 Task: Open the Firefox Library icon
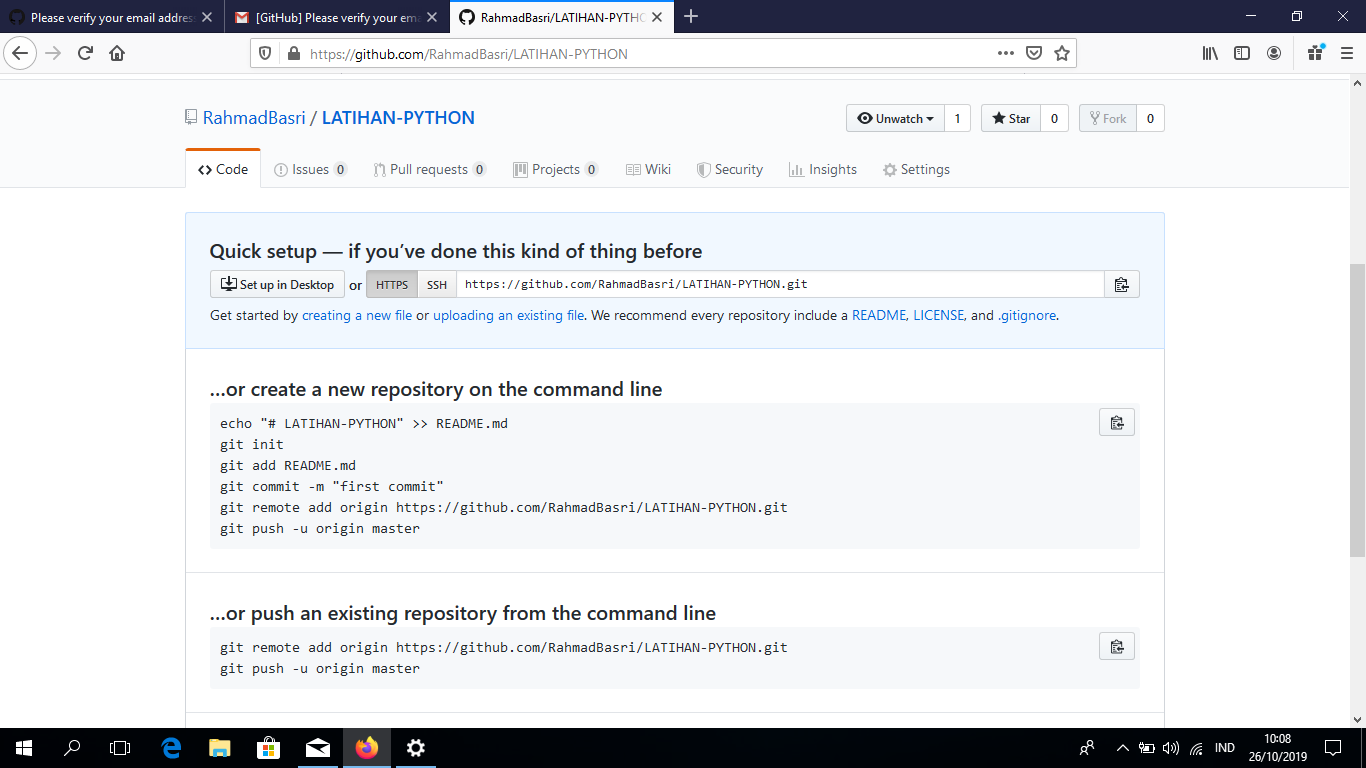1209,53
